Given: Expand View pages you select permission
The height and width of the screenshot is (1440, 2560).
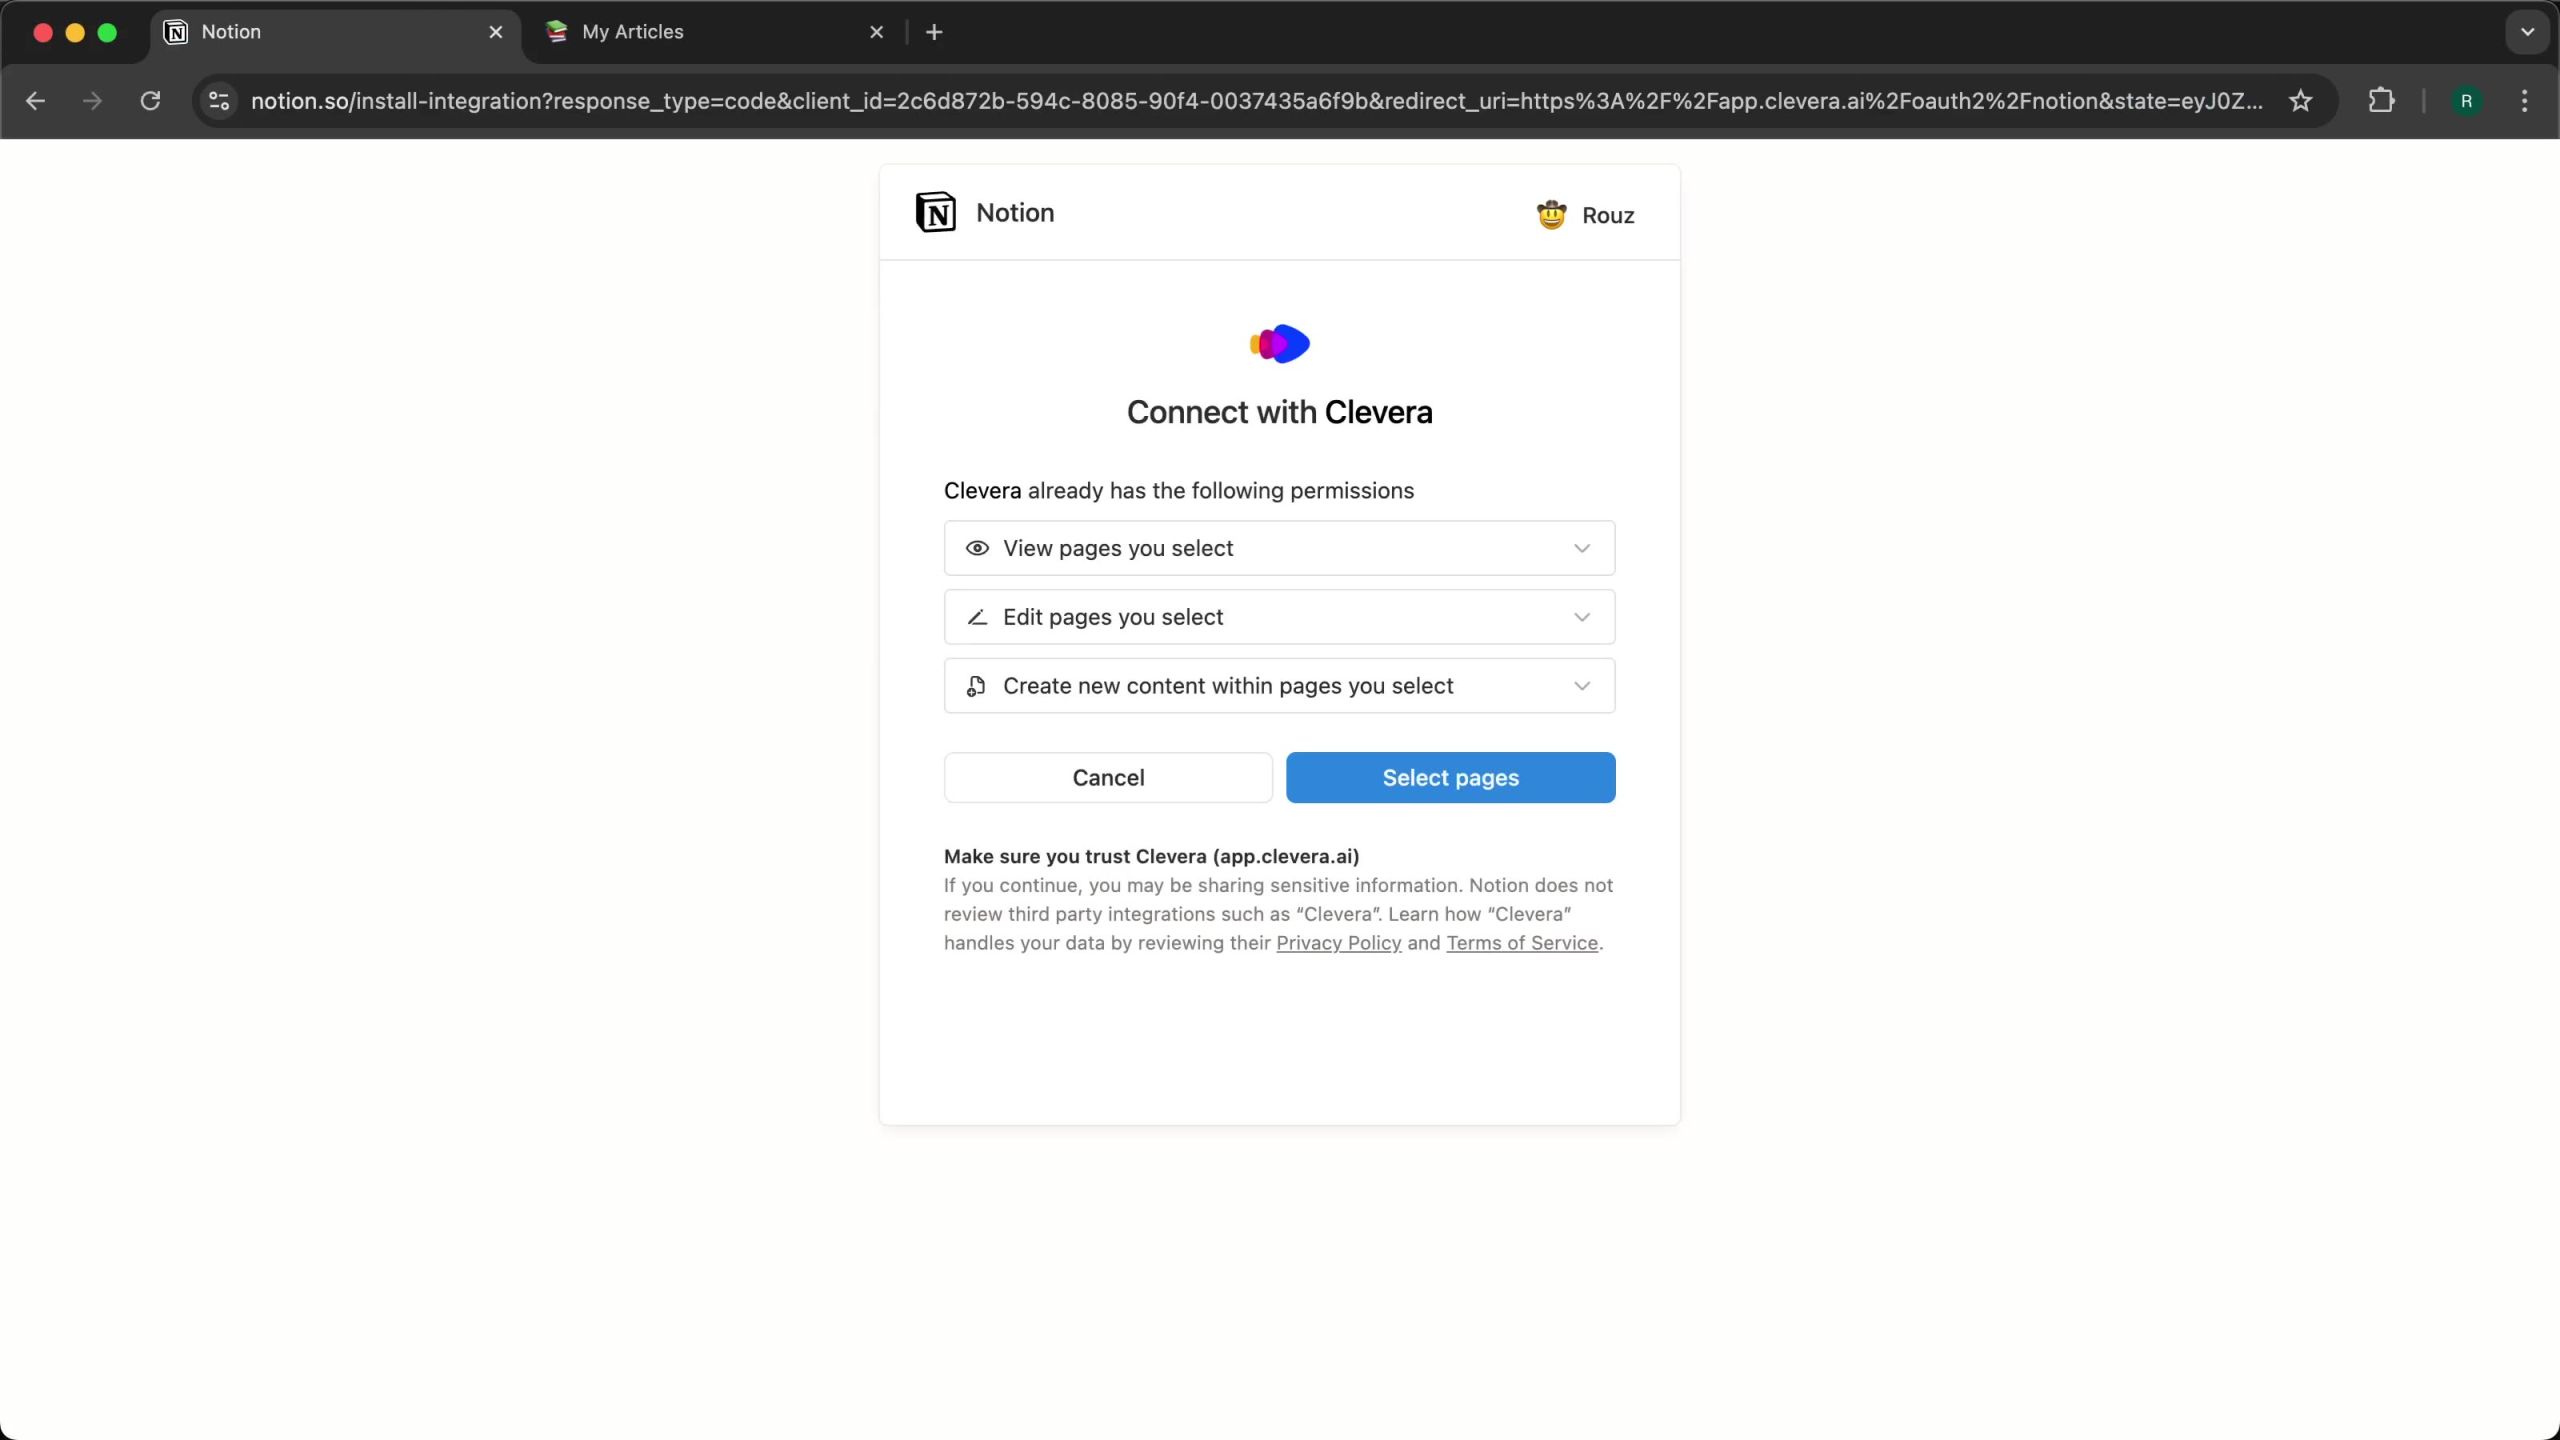Looking at the screenshot, I should (1279, 548).
